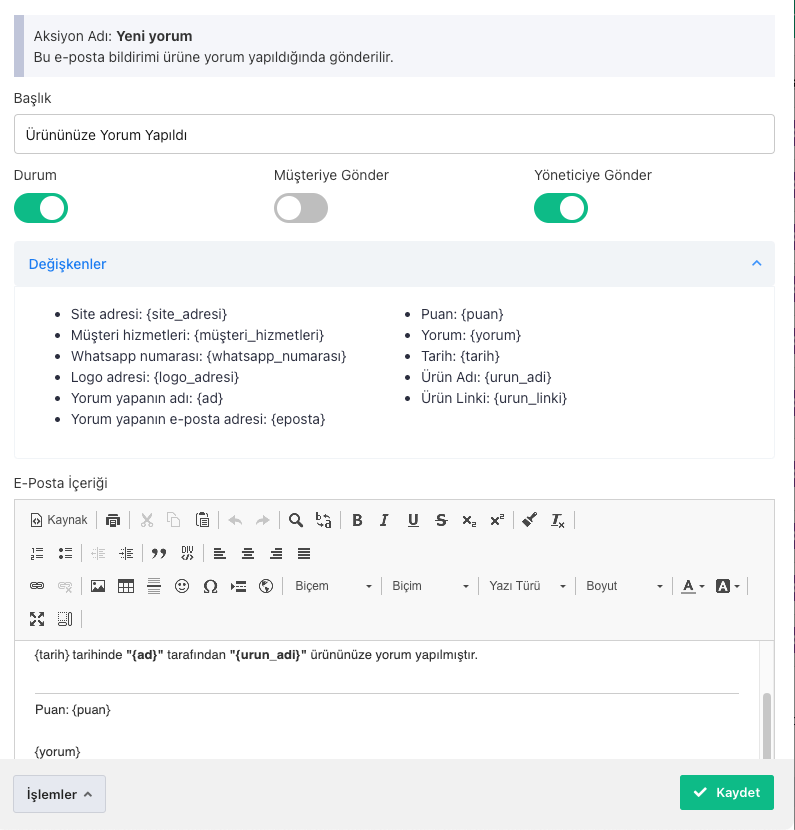Screen dimensions: 795x830
Task: Open the text color picker
Action: pyautogui.click(x=693, y=586)
